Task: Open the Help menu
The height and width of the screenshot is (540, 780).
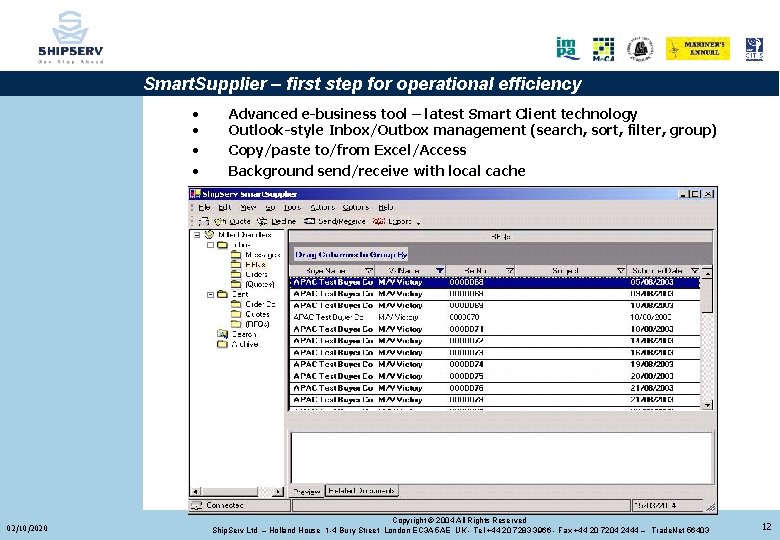Action: 386,207
